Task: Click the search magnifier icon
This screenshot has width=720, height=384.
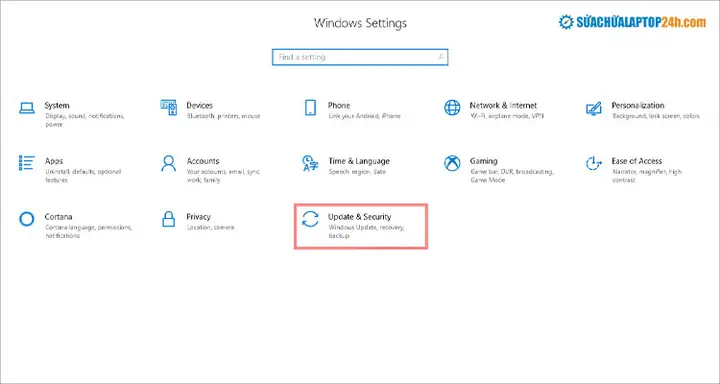Action: tap(440, 57)
